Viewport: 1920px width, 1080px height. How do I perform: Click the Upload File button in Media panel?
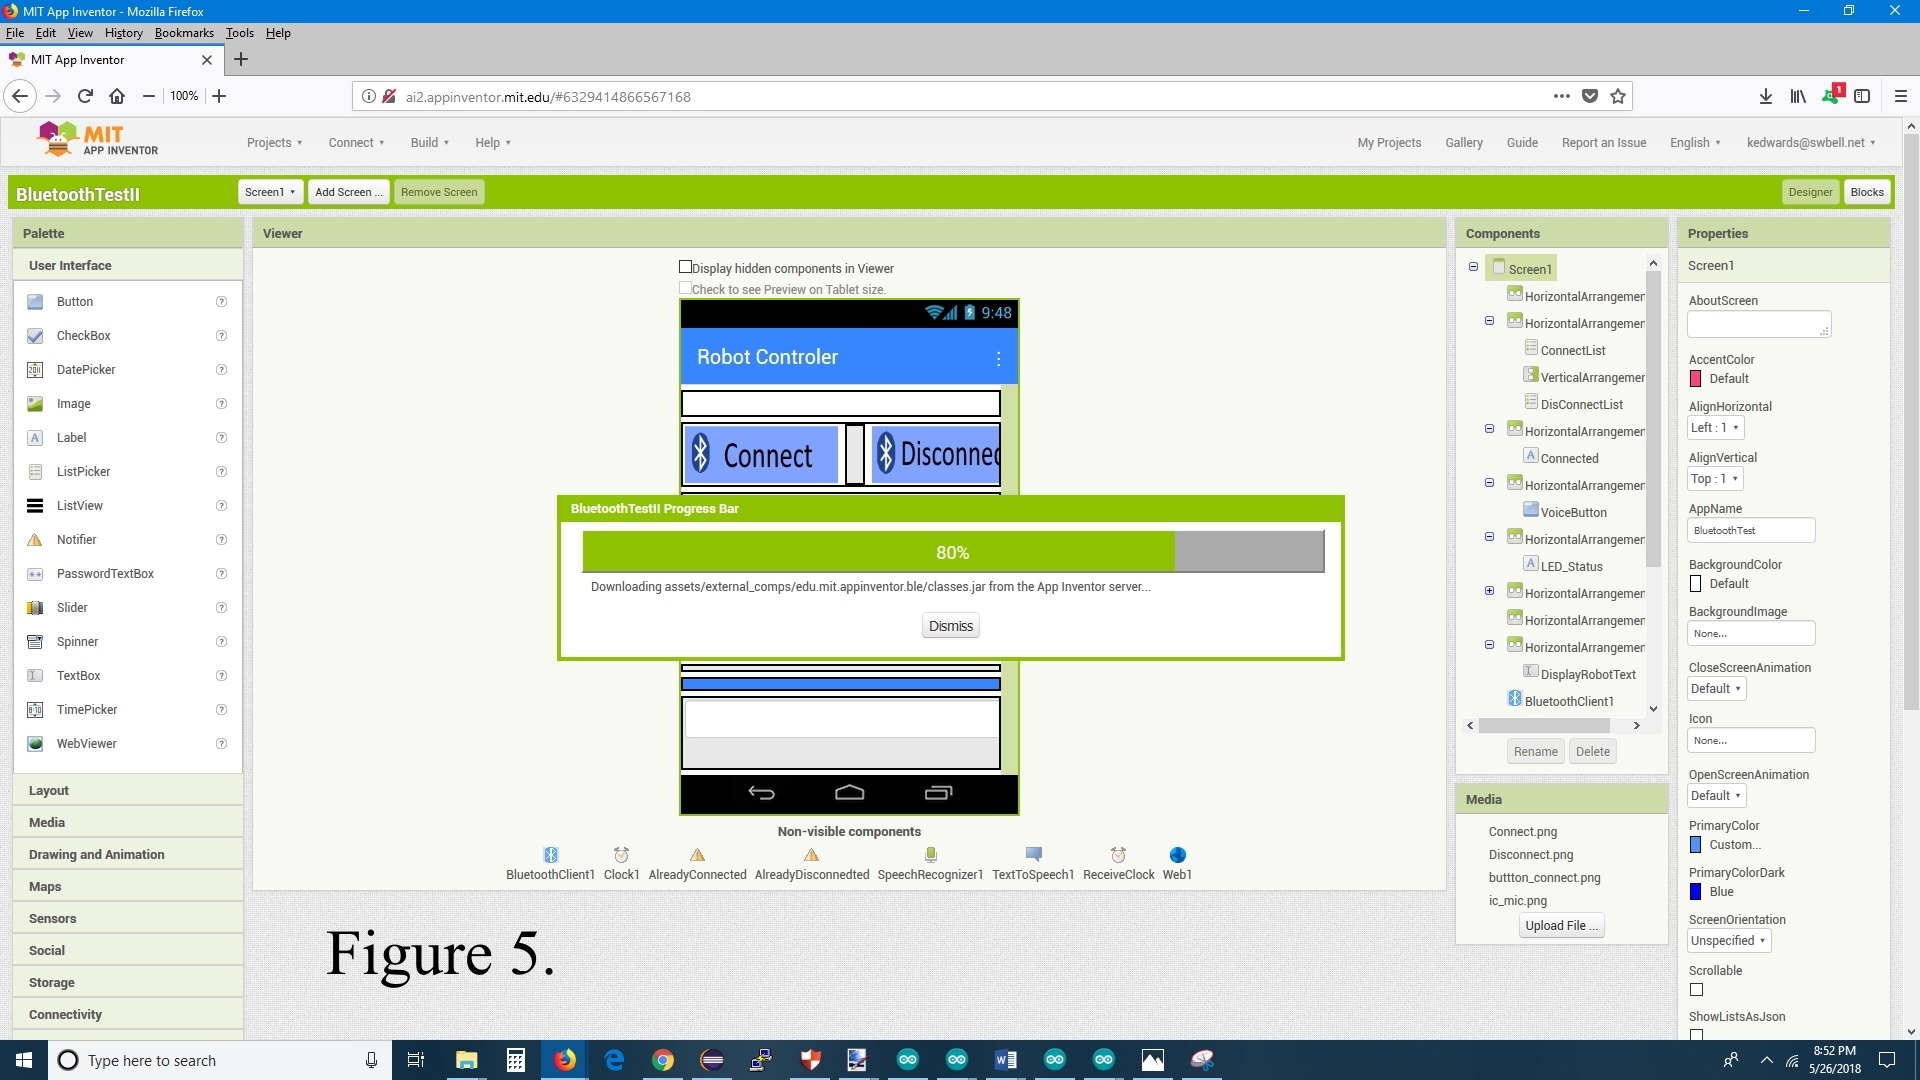coord(1560,924)
